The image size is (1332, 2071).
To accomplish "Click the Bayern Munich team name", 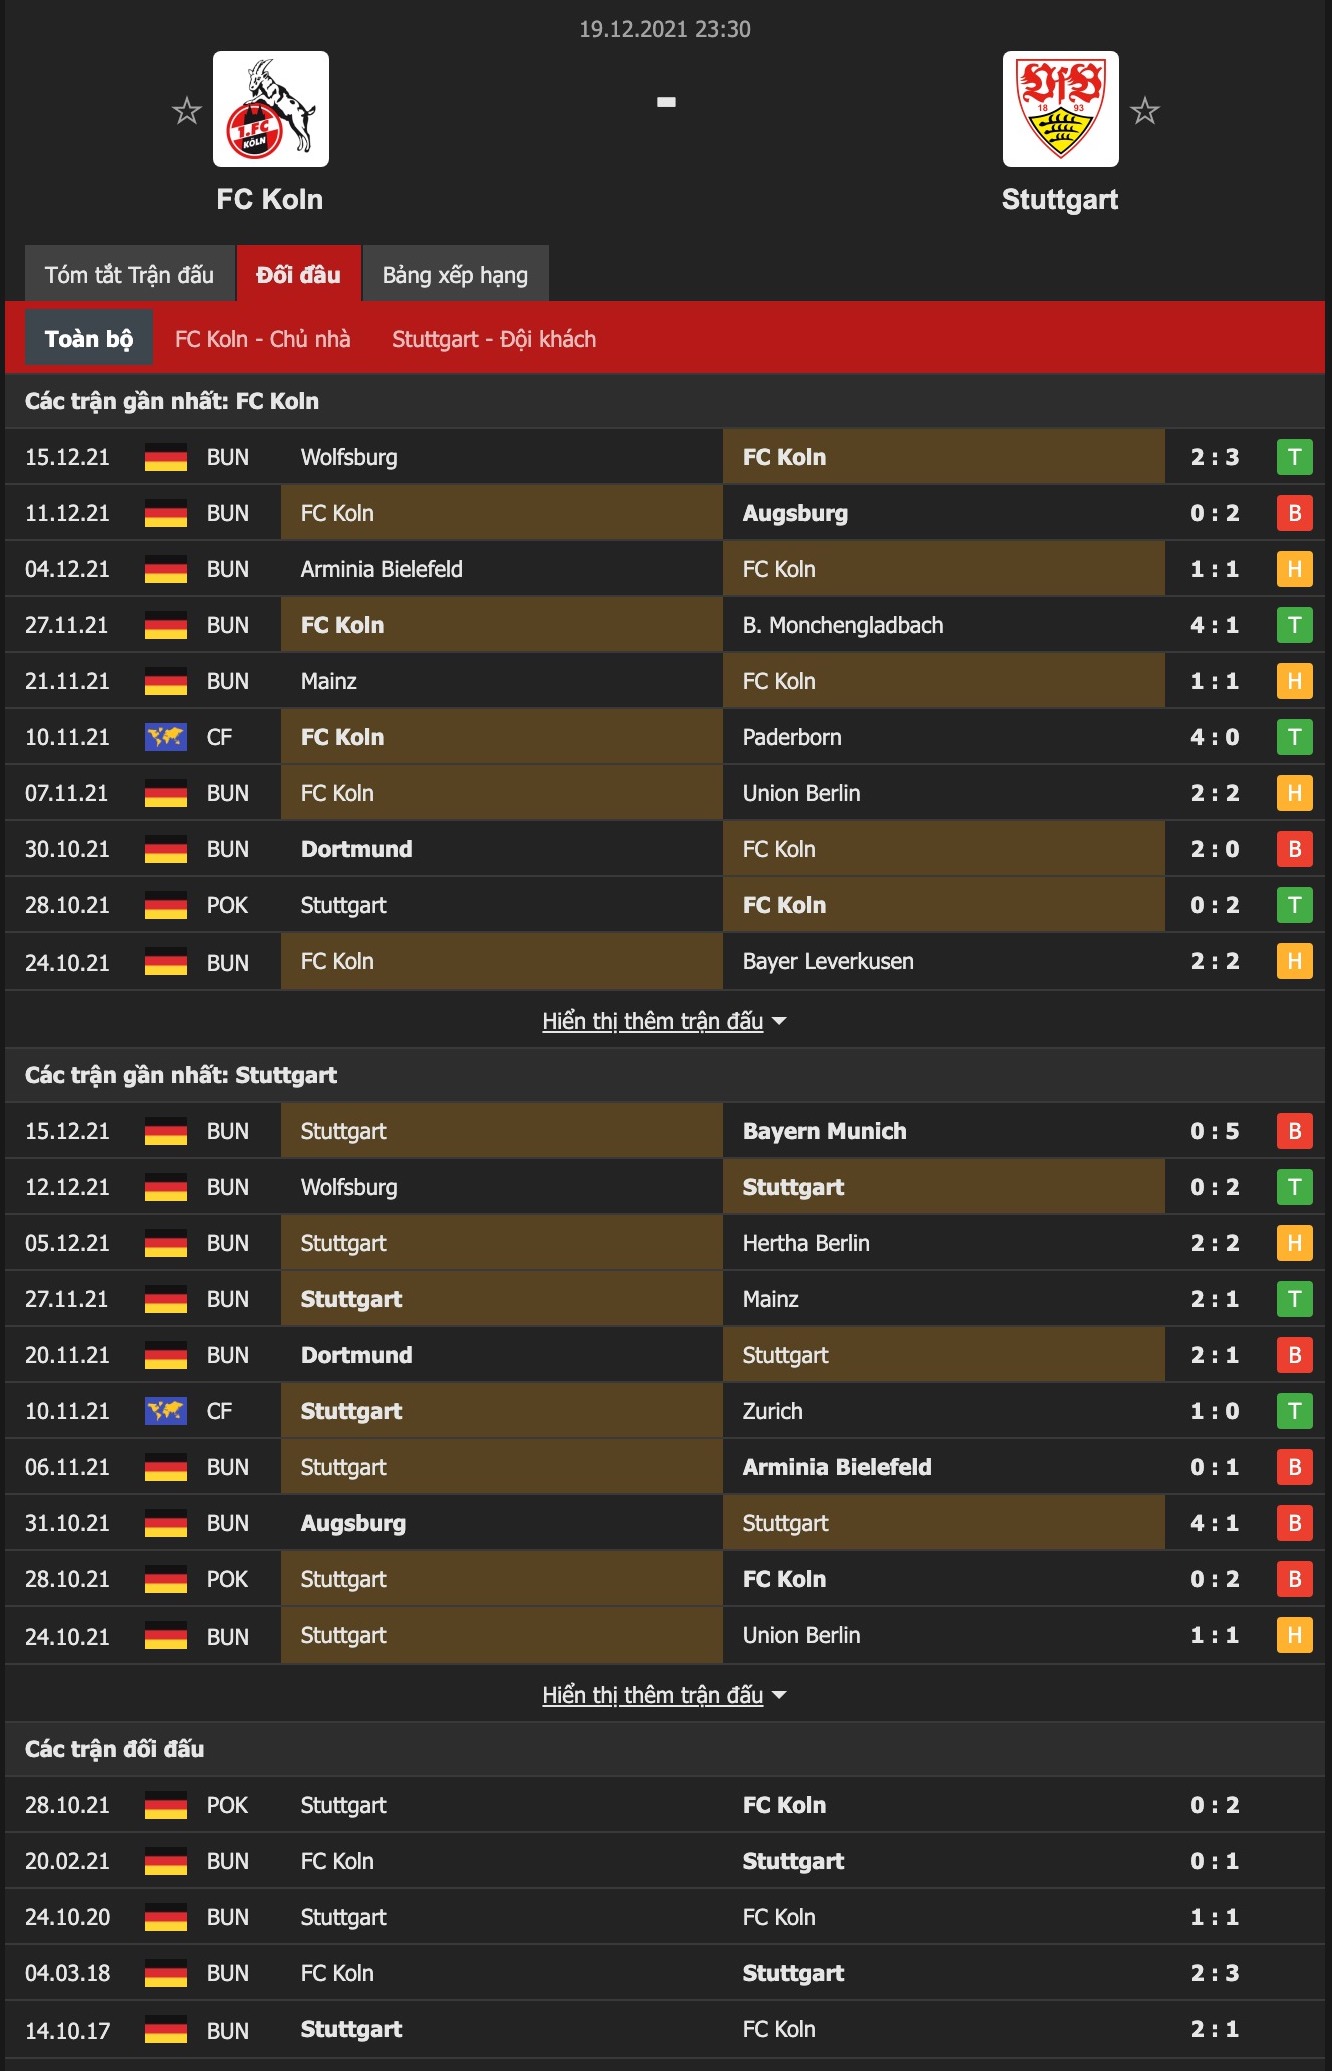I will tap(825, 1131).
